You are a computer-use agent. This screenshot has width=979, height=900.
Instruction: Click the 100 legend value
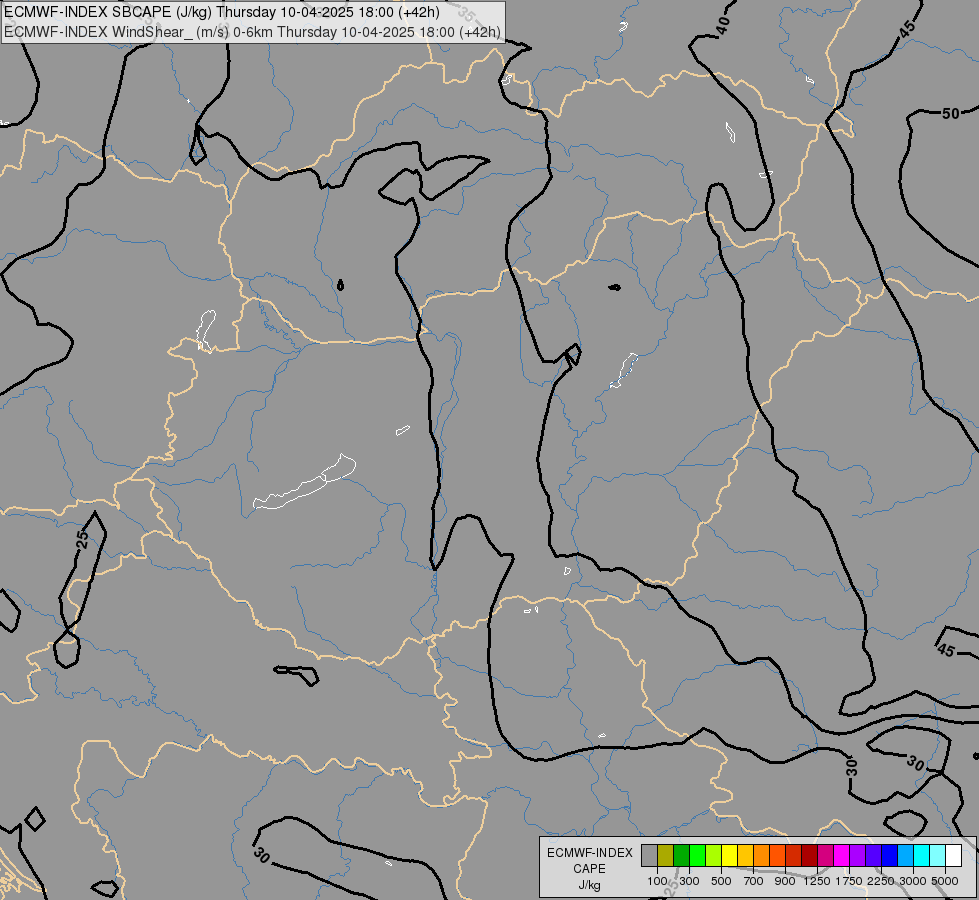coord(657,881)
